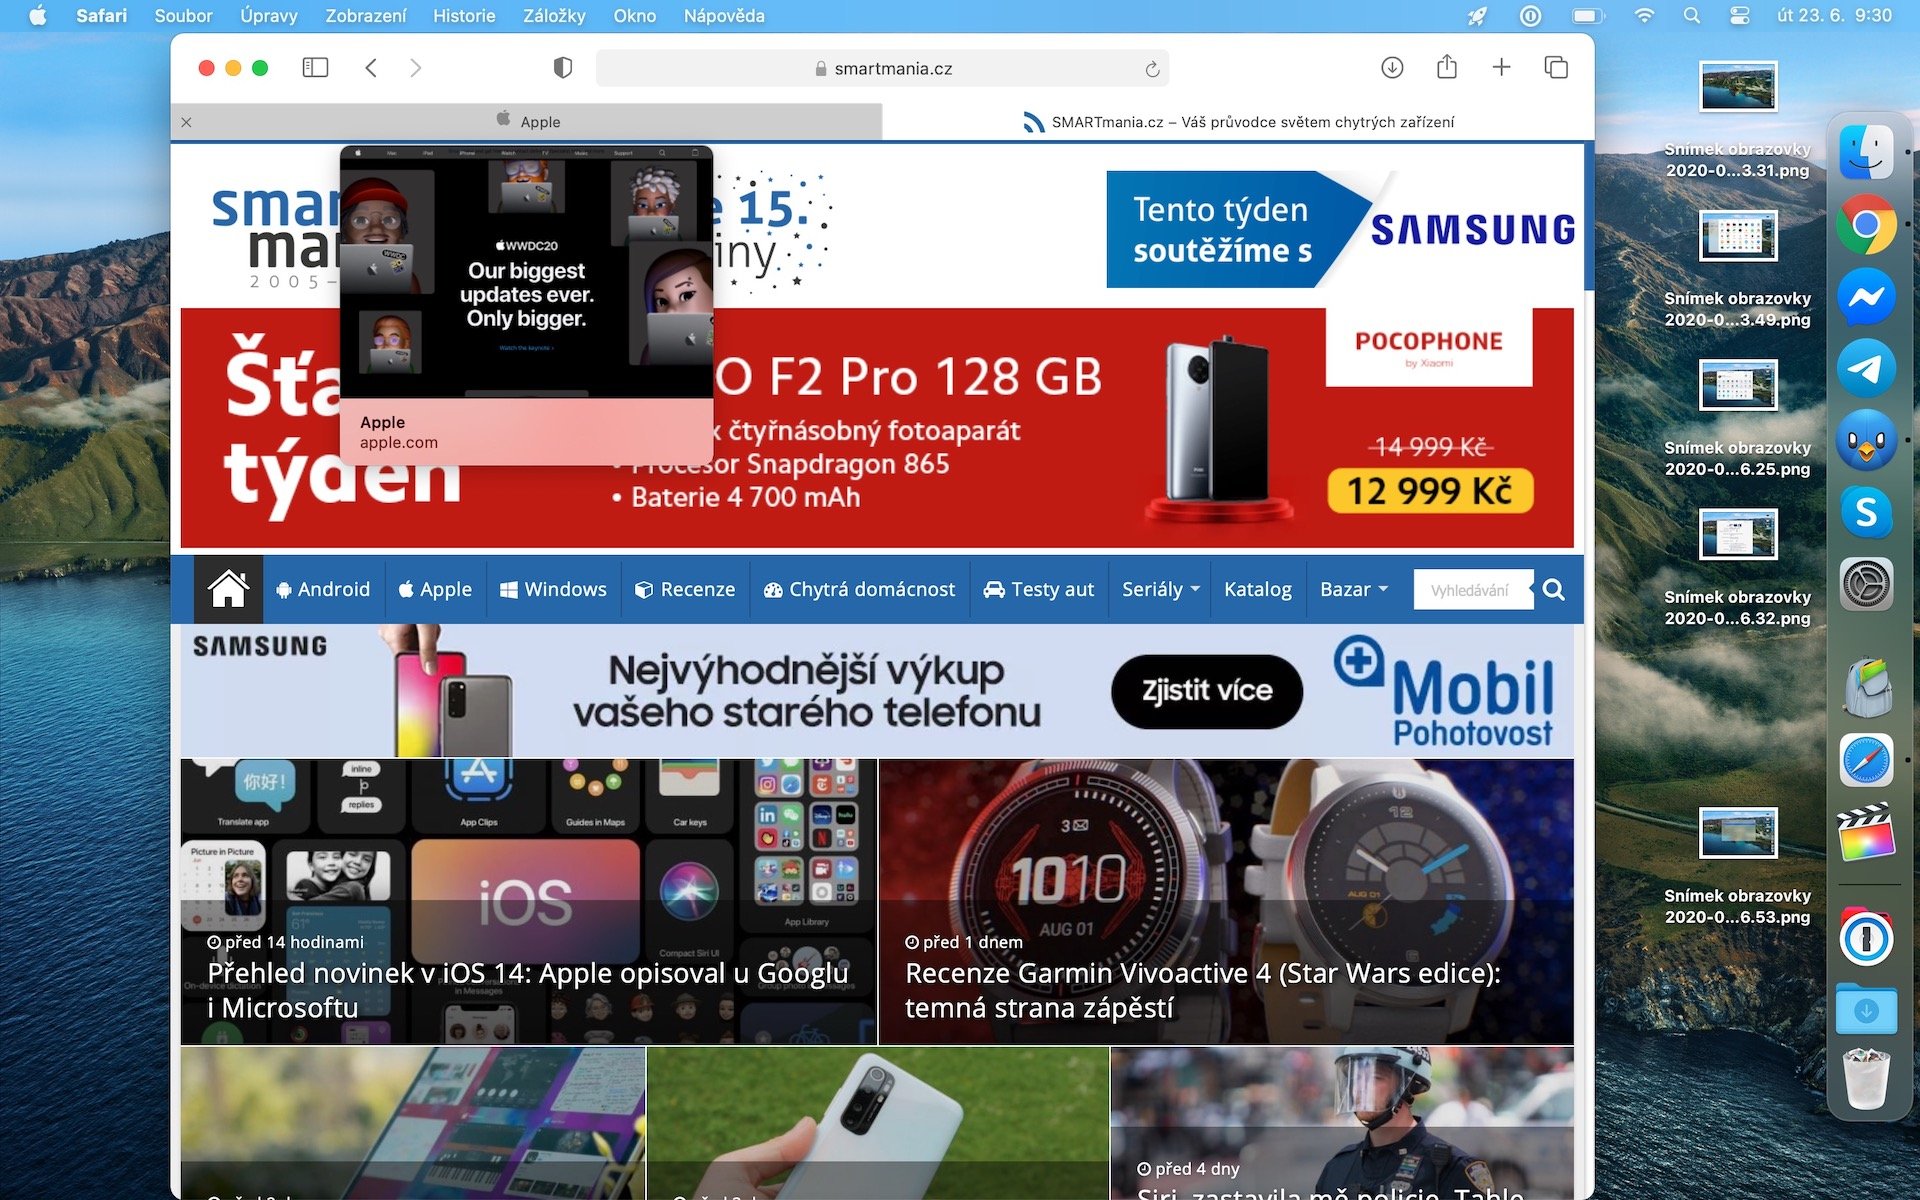Show Safari downloads
The height and width of the screenshot is (1200, 1920).
click(x=1392, y=68)
